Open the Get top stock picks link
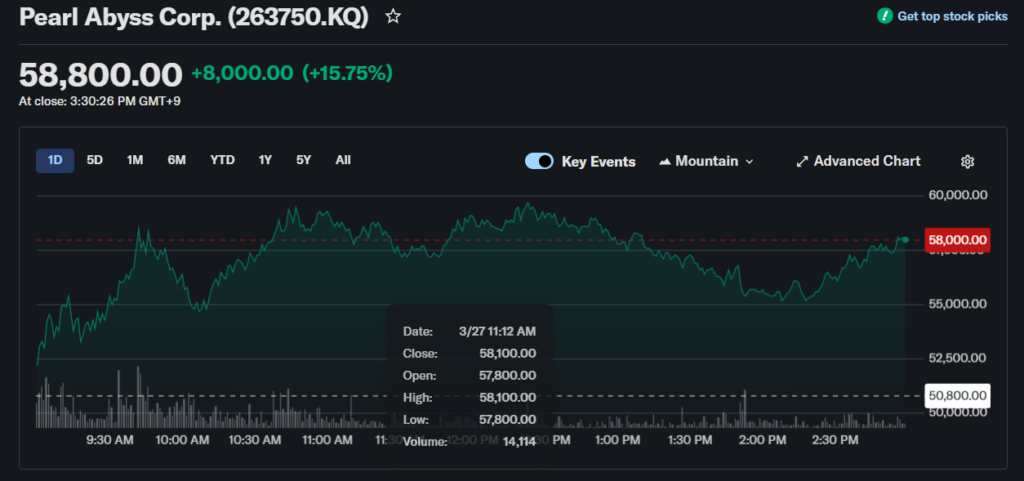This screenshot has height=481, width=1024. (x=952, y=16)
